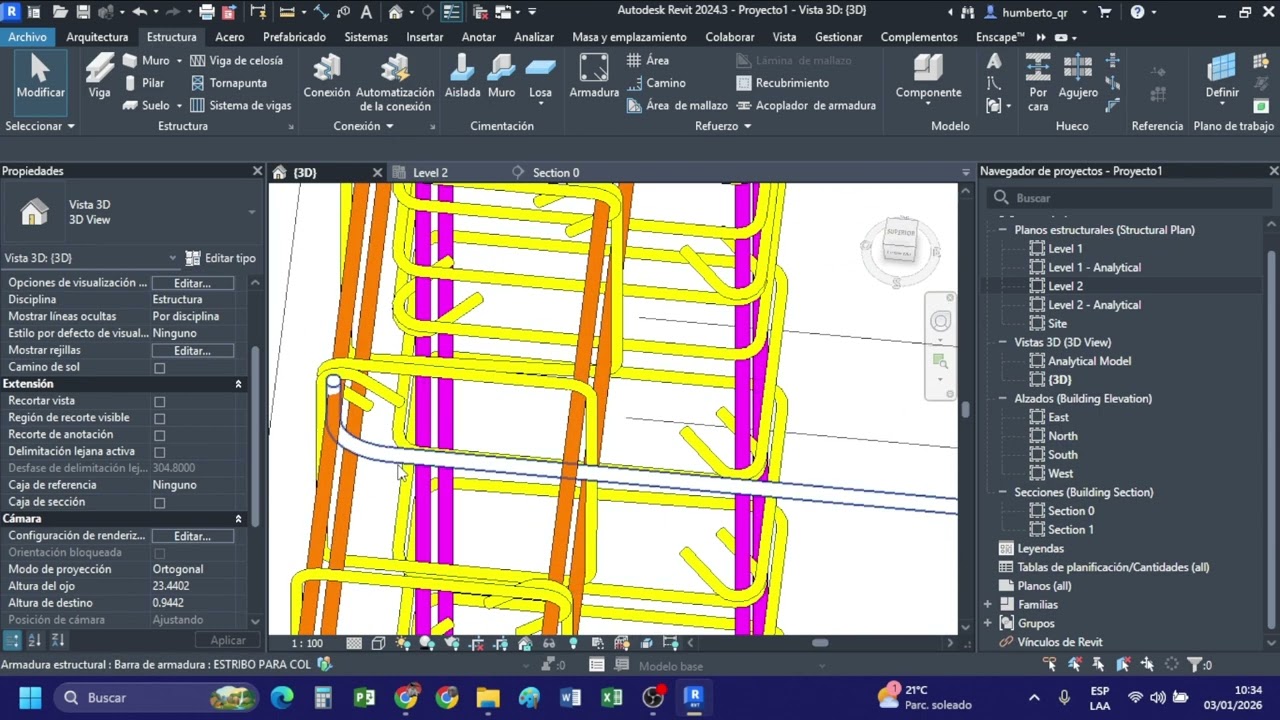Open the Arquitectura ribbon tab
1280x720 pixels.
tap(97, 37)
